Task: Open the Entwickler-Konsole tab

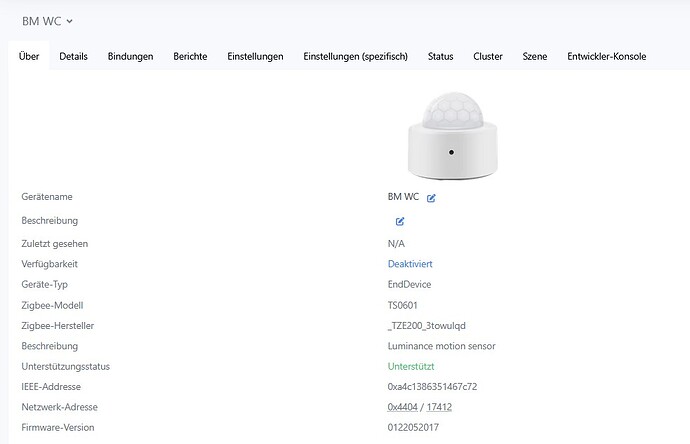Action: (x=606, y=56)
